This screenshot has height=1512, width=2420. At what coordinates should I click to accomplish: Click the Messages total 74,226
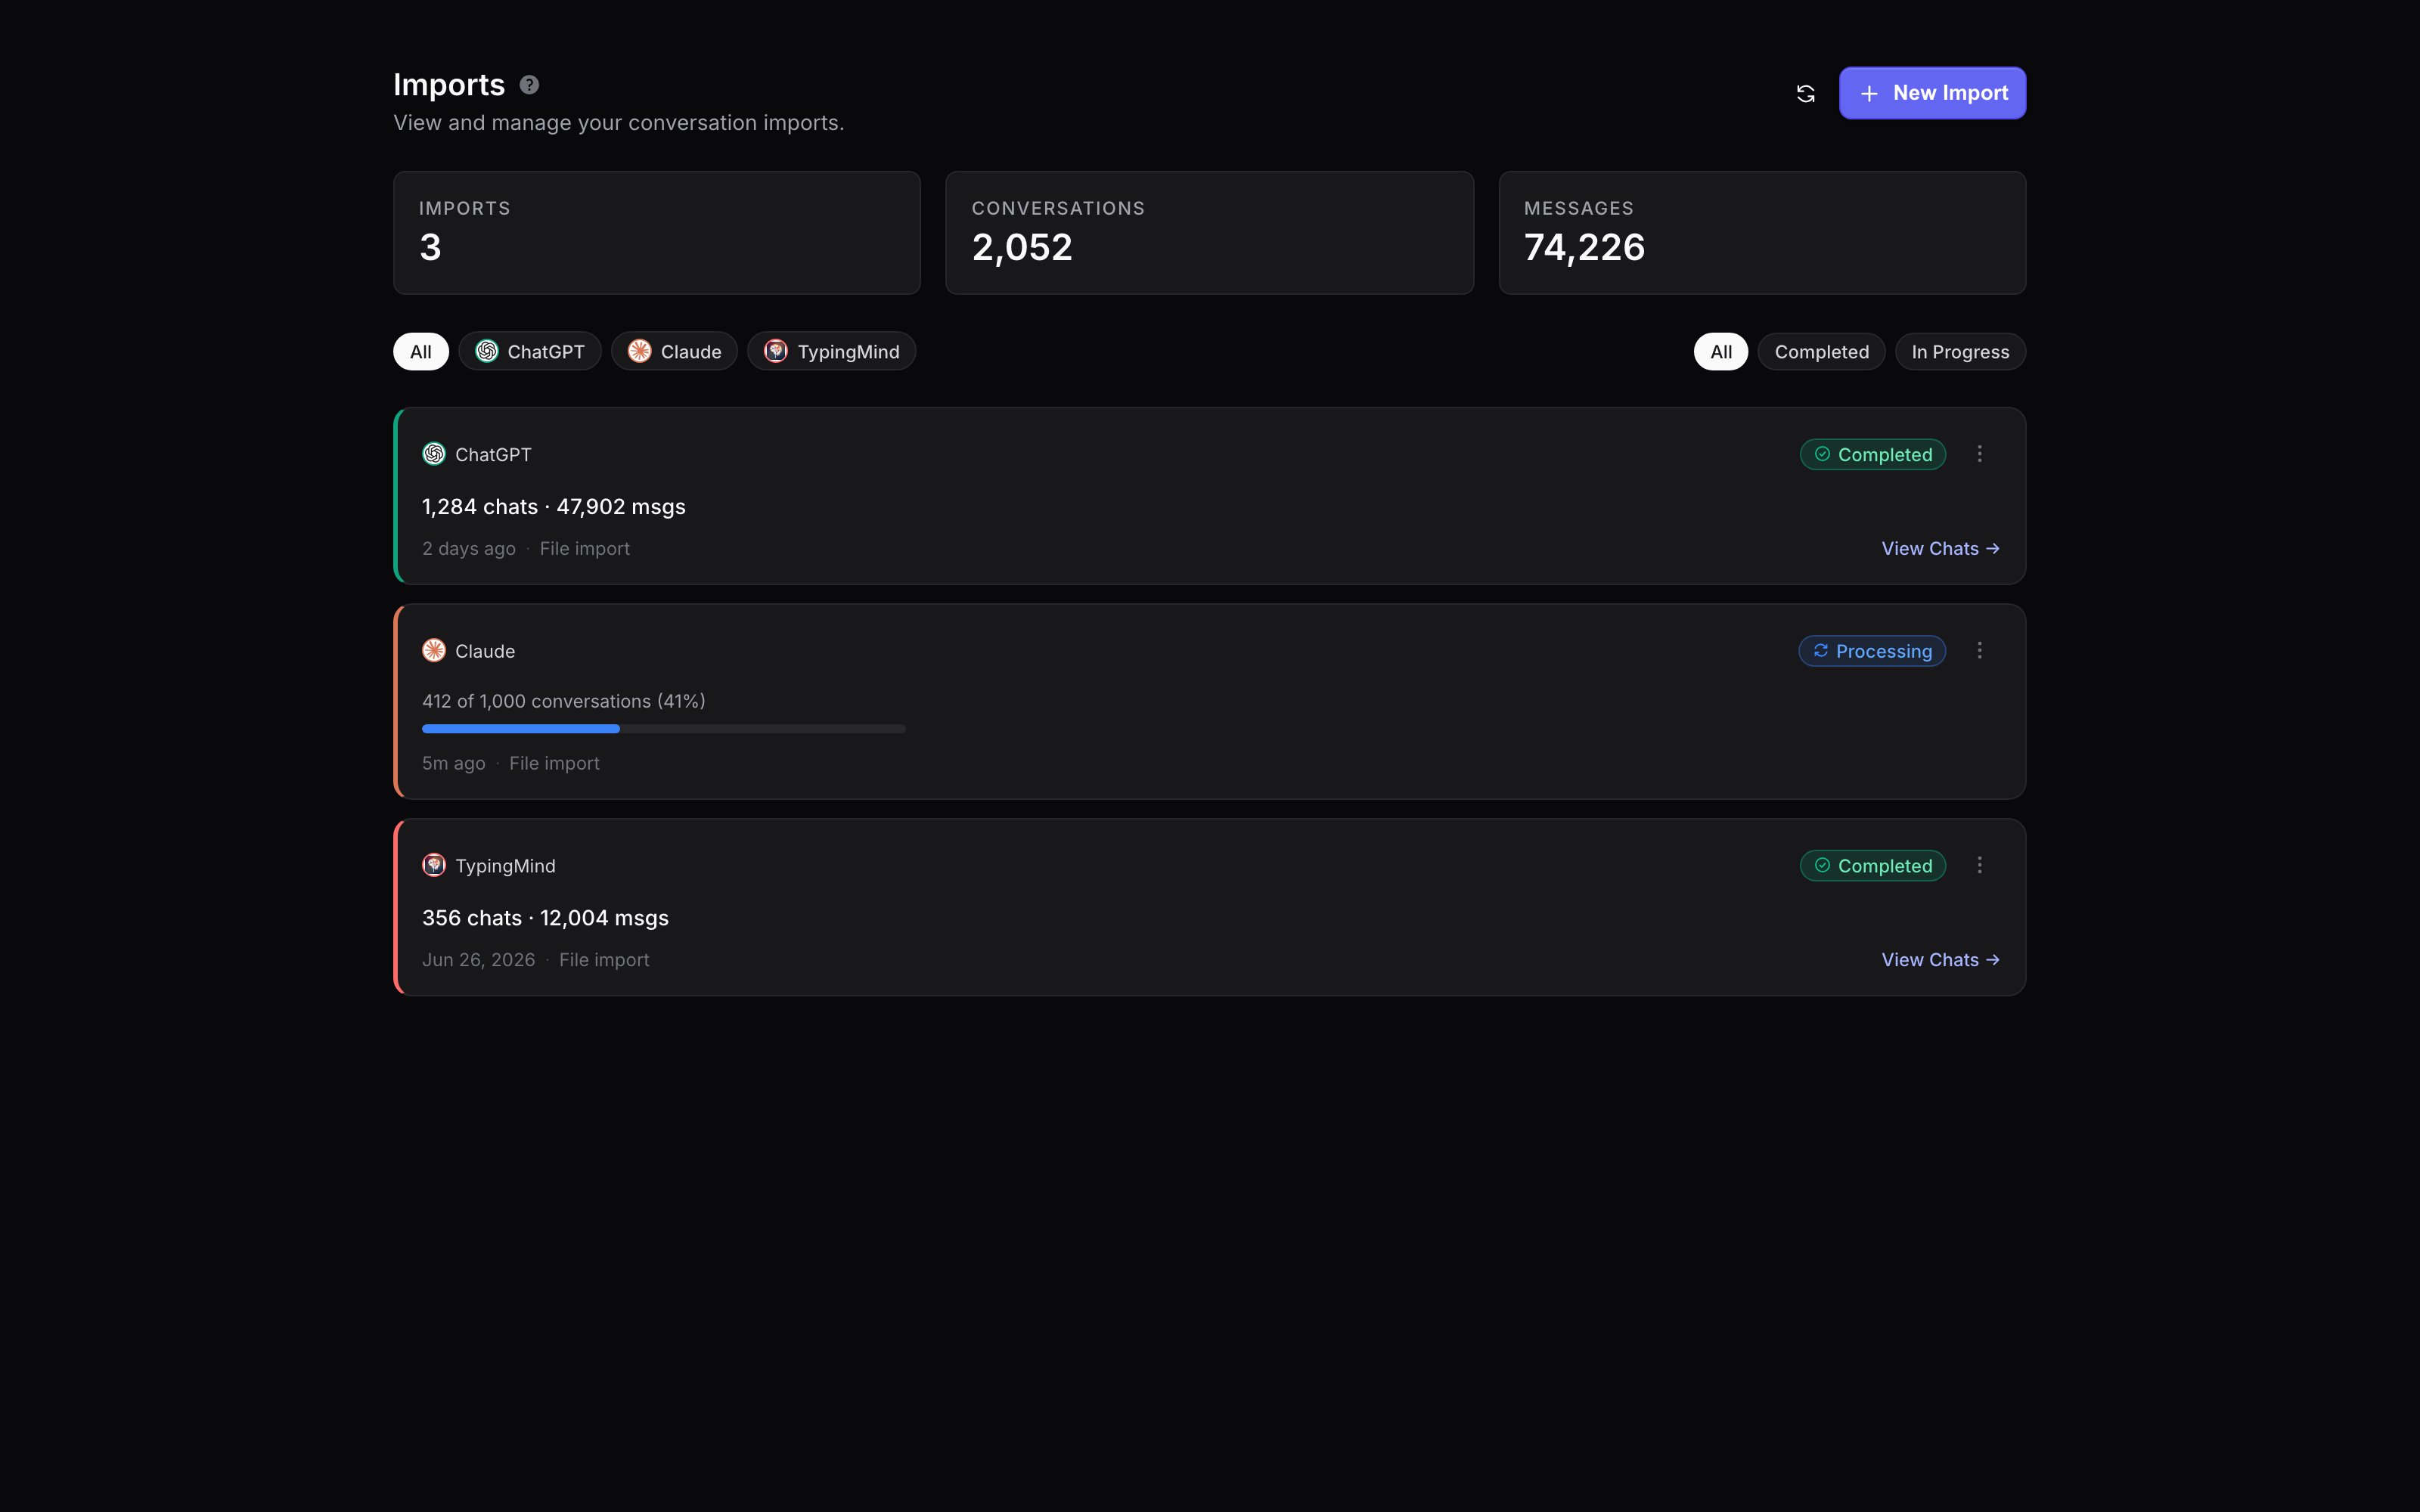(x=1584, y=248)
